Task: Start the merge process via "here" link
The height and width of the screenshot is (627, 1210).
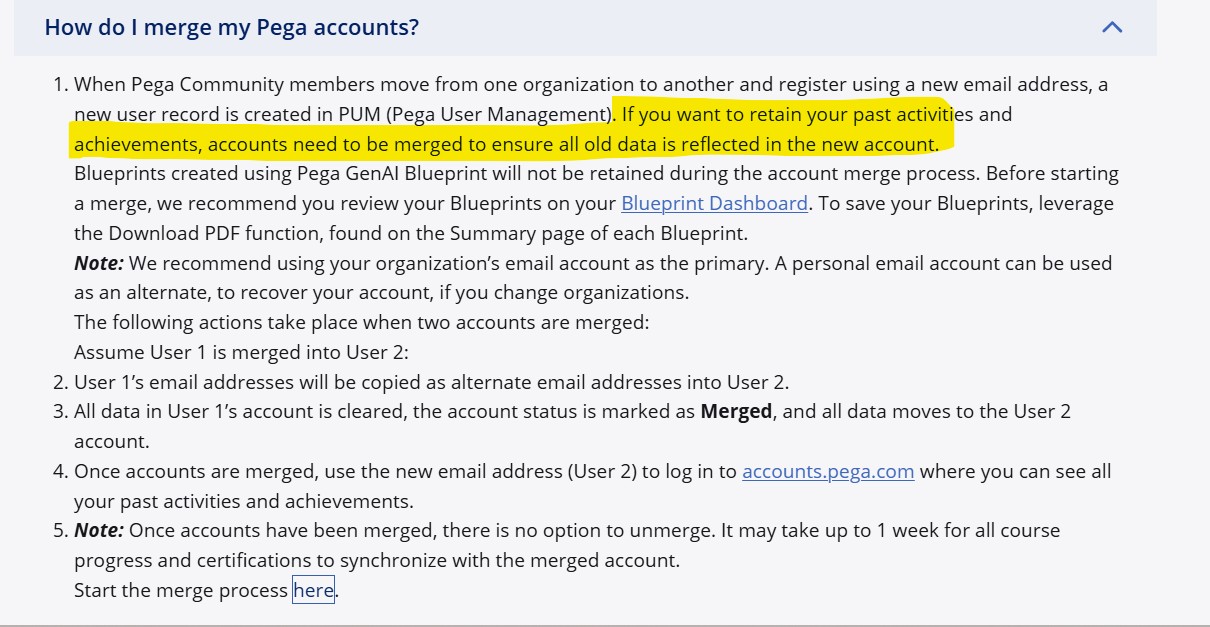Action: [313, 590]
